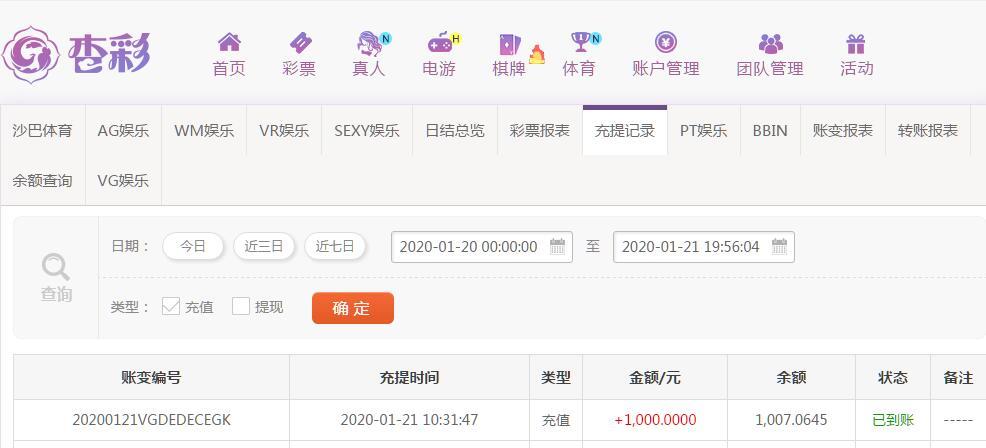Switch to VR娱乐 tab
The image size is (986, 448).
coord(284,131)
